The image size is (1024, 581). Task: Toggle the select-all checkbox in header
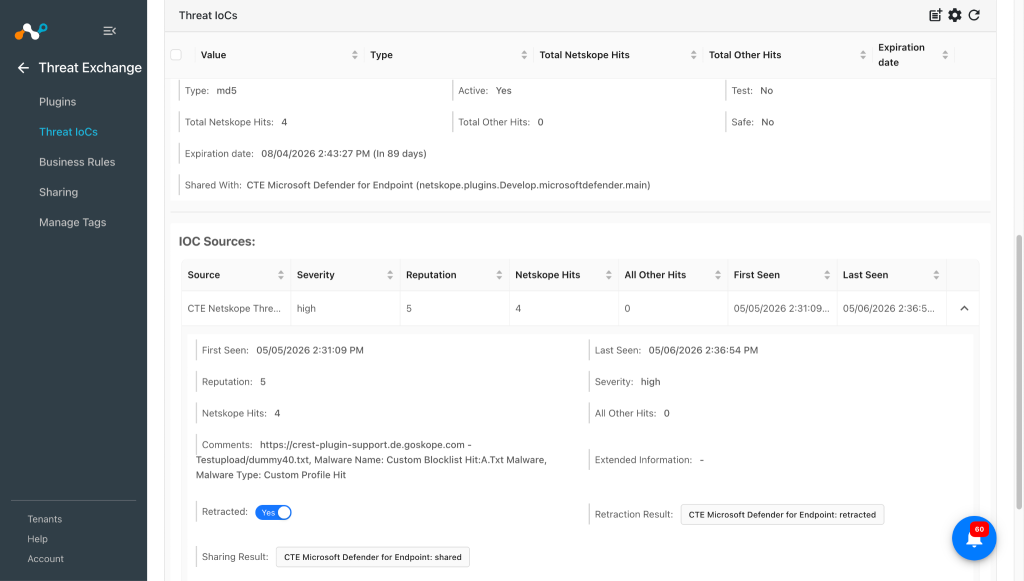click(x=176, y=55)
